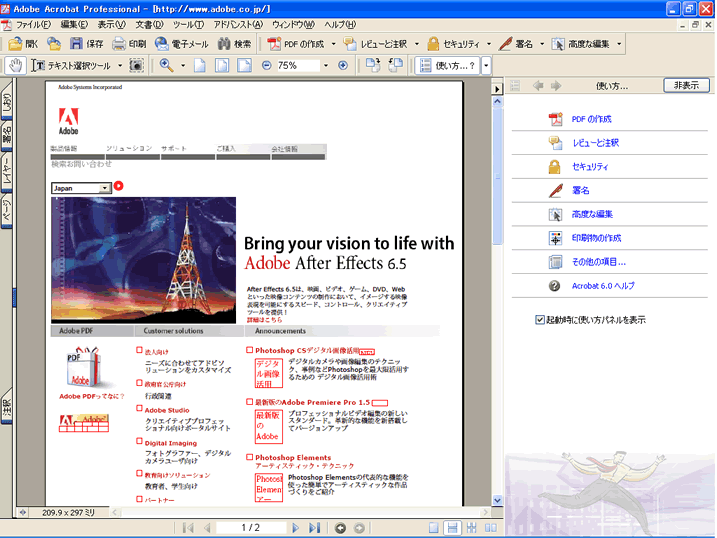Click Advanced Editing (高度な編集) toolbar button
The image size is (717, 538).
click(x=581, y=44)
